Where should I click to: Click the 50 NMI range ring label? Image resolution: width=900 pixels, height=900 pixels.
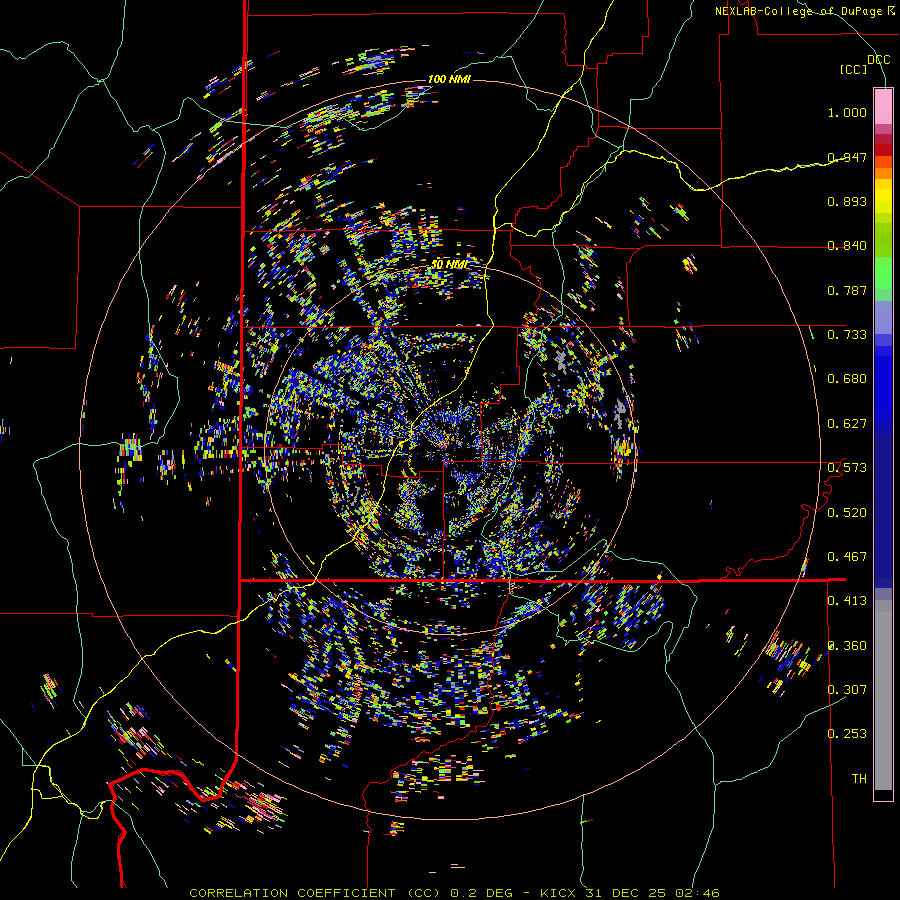pos(449,265)
